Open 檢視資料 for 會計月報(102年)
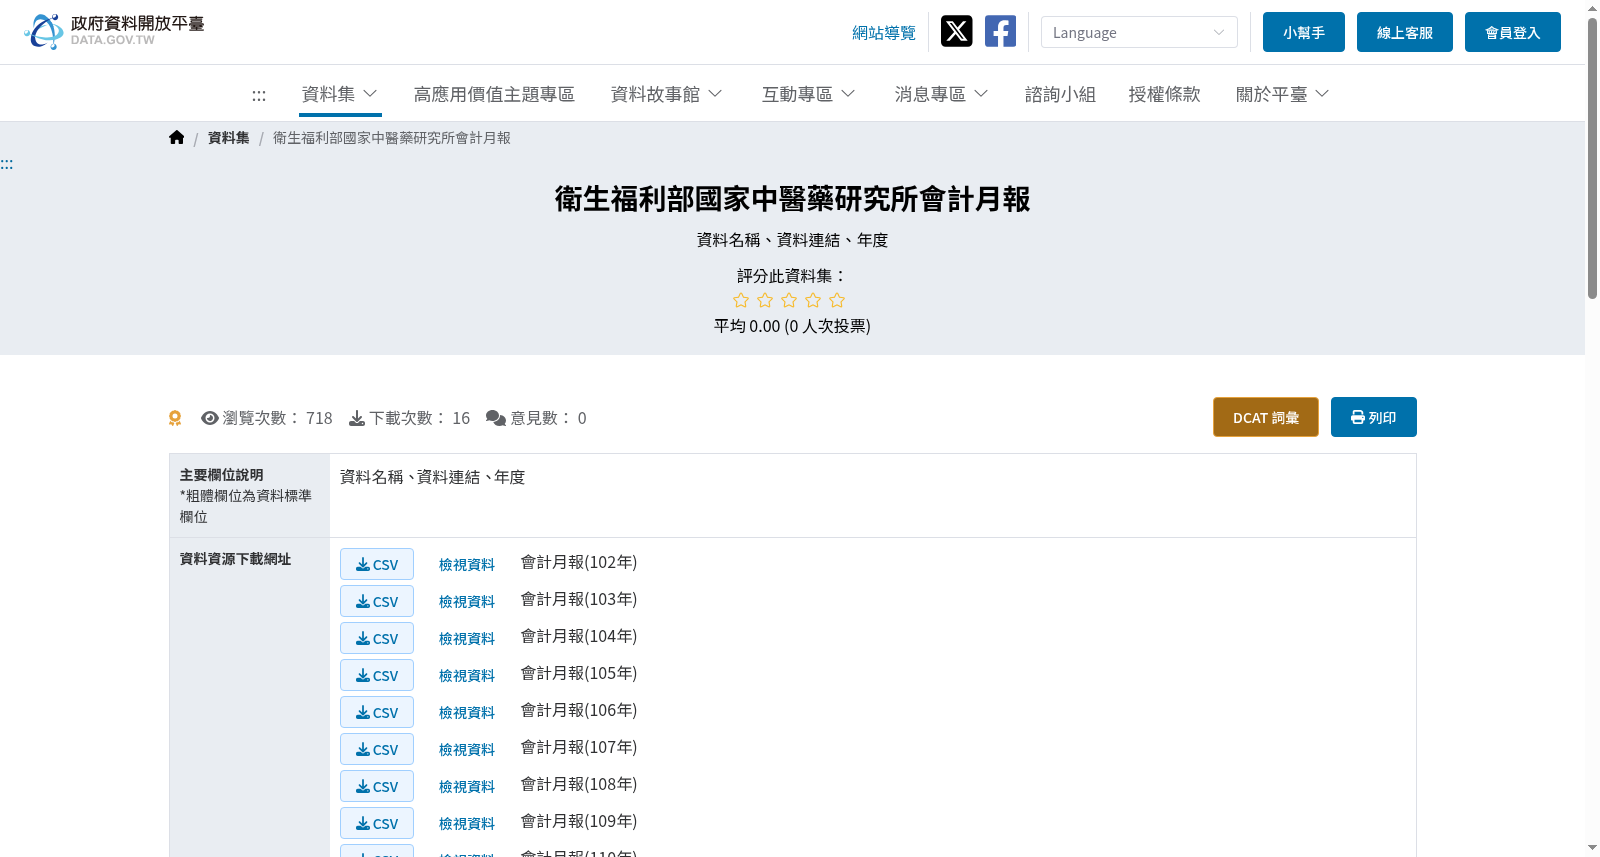This screenshot has height=857, width=1600. tap(467, 565)
